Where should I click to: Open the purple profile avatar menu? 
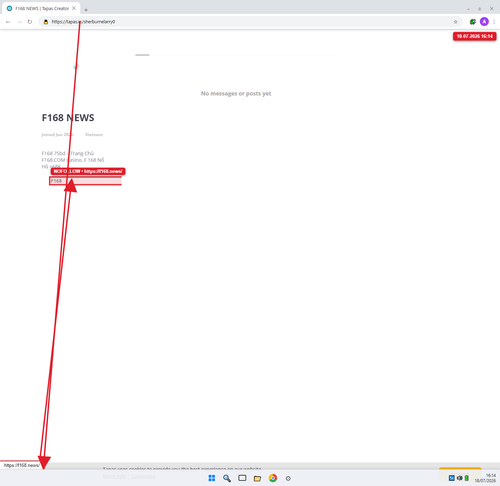tap(484, 22)
